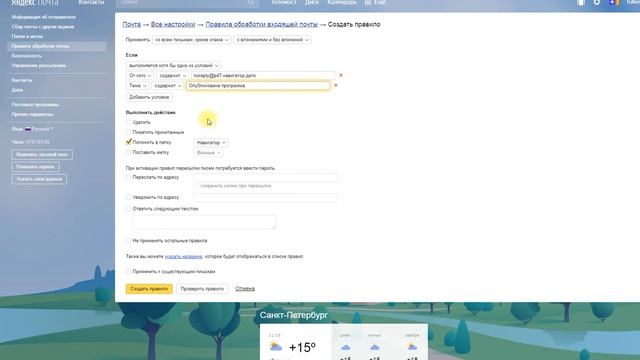Click the 'Изменить часовой пояс' button

pos(42,155)
